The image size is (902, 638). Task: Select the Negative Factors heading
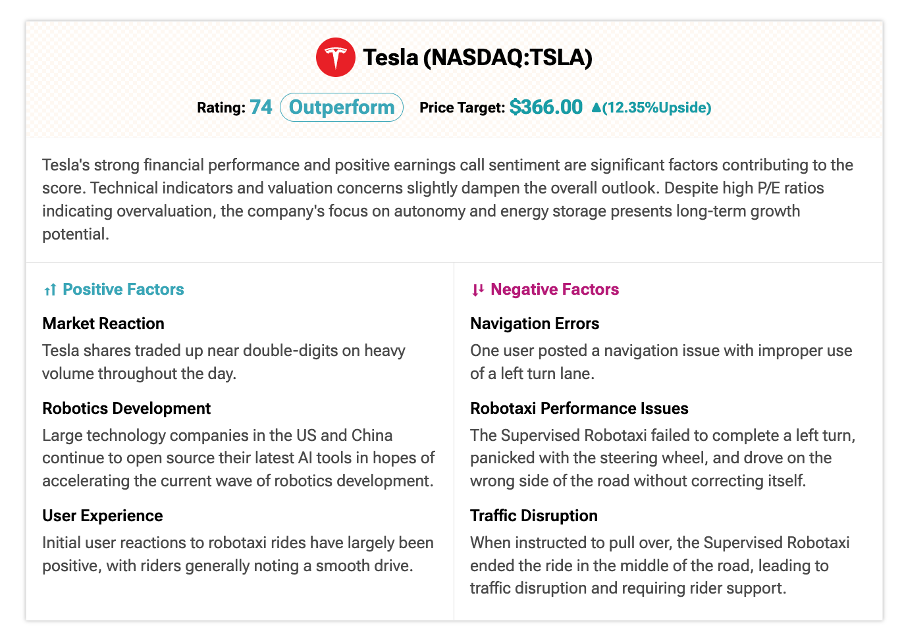click(x=555, y=289)
